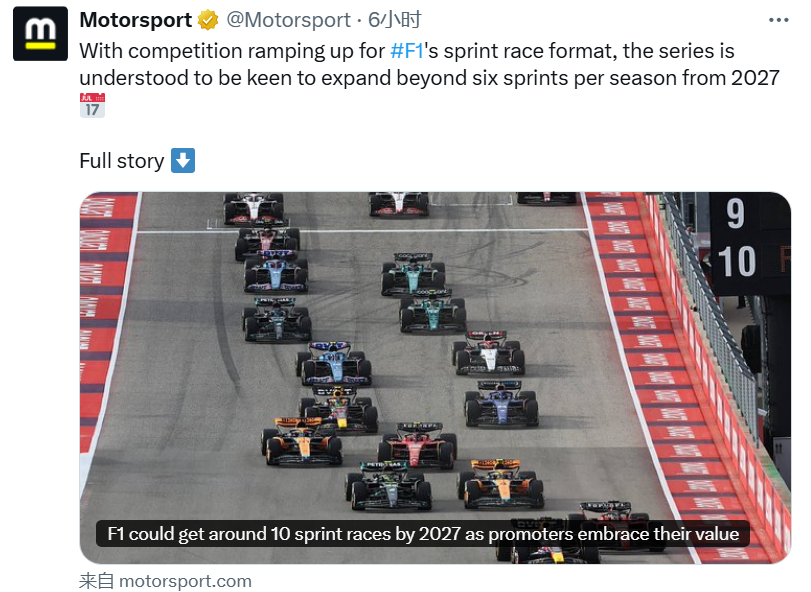Open the Motorsport profile avatar
The height and width of the screenshot is (592, 811).
[x=40, y=34]
